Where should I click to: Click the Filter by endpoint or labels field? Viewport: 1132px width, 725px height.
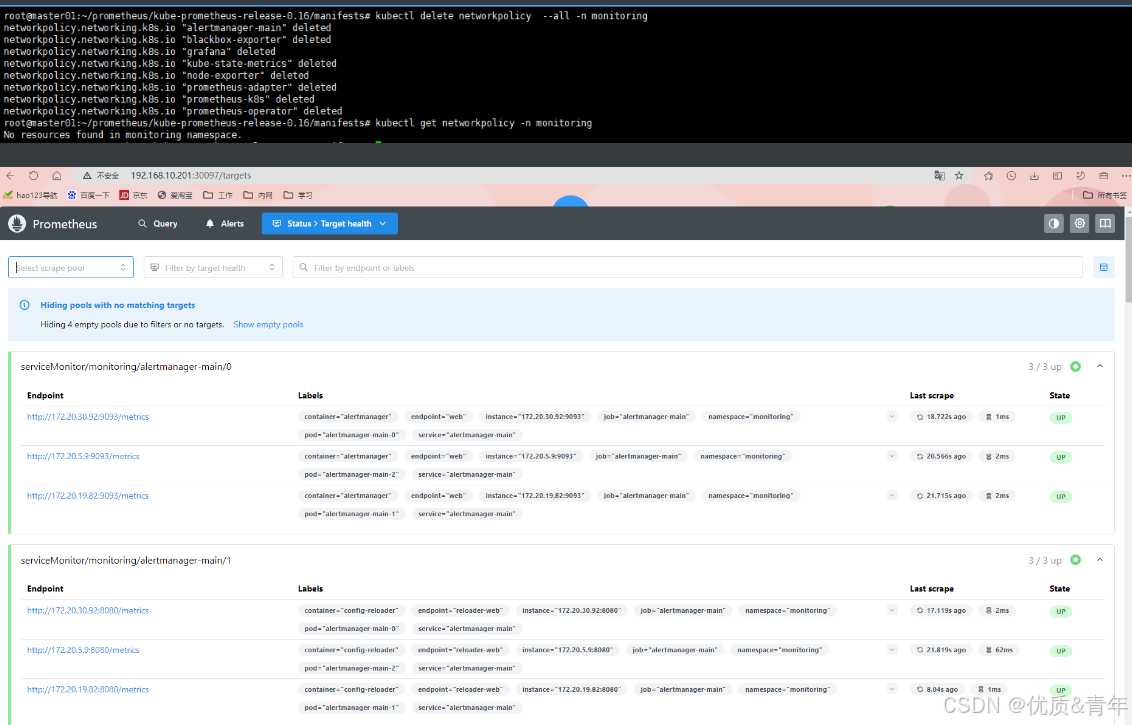tap(687, 267)
